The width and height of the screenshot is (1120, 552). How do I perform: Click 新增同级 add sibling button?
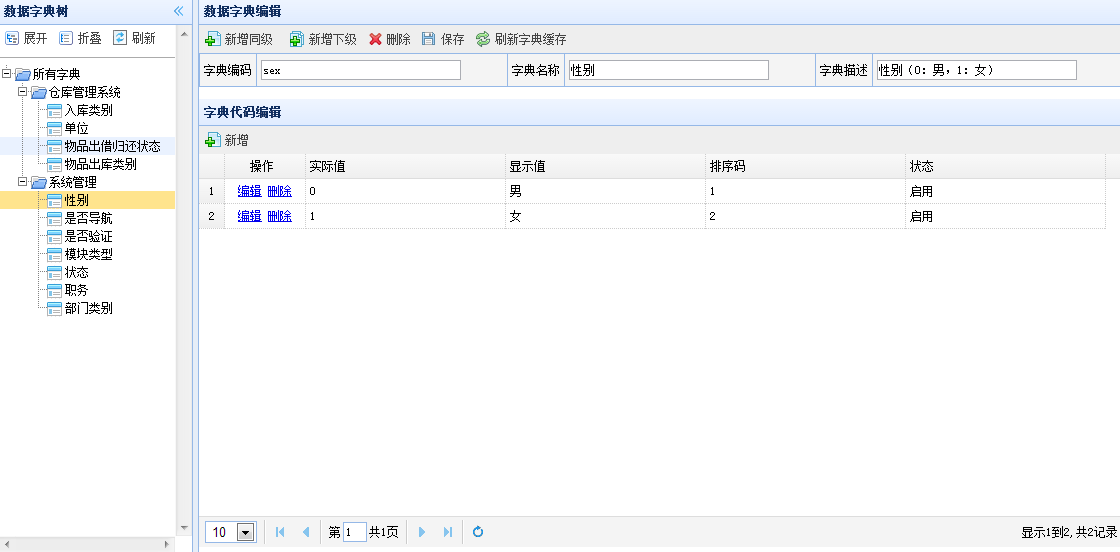click(x=239, y=39)
